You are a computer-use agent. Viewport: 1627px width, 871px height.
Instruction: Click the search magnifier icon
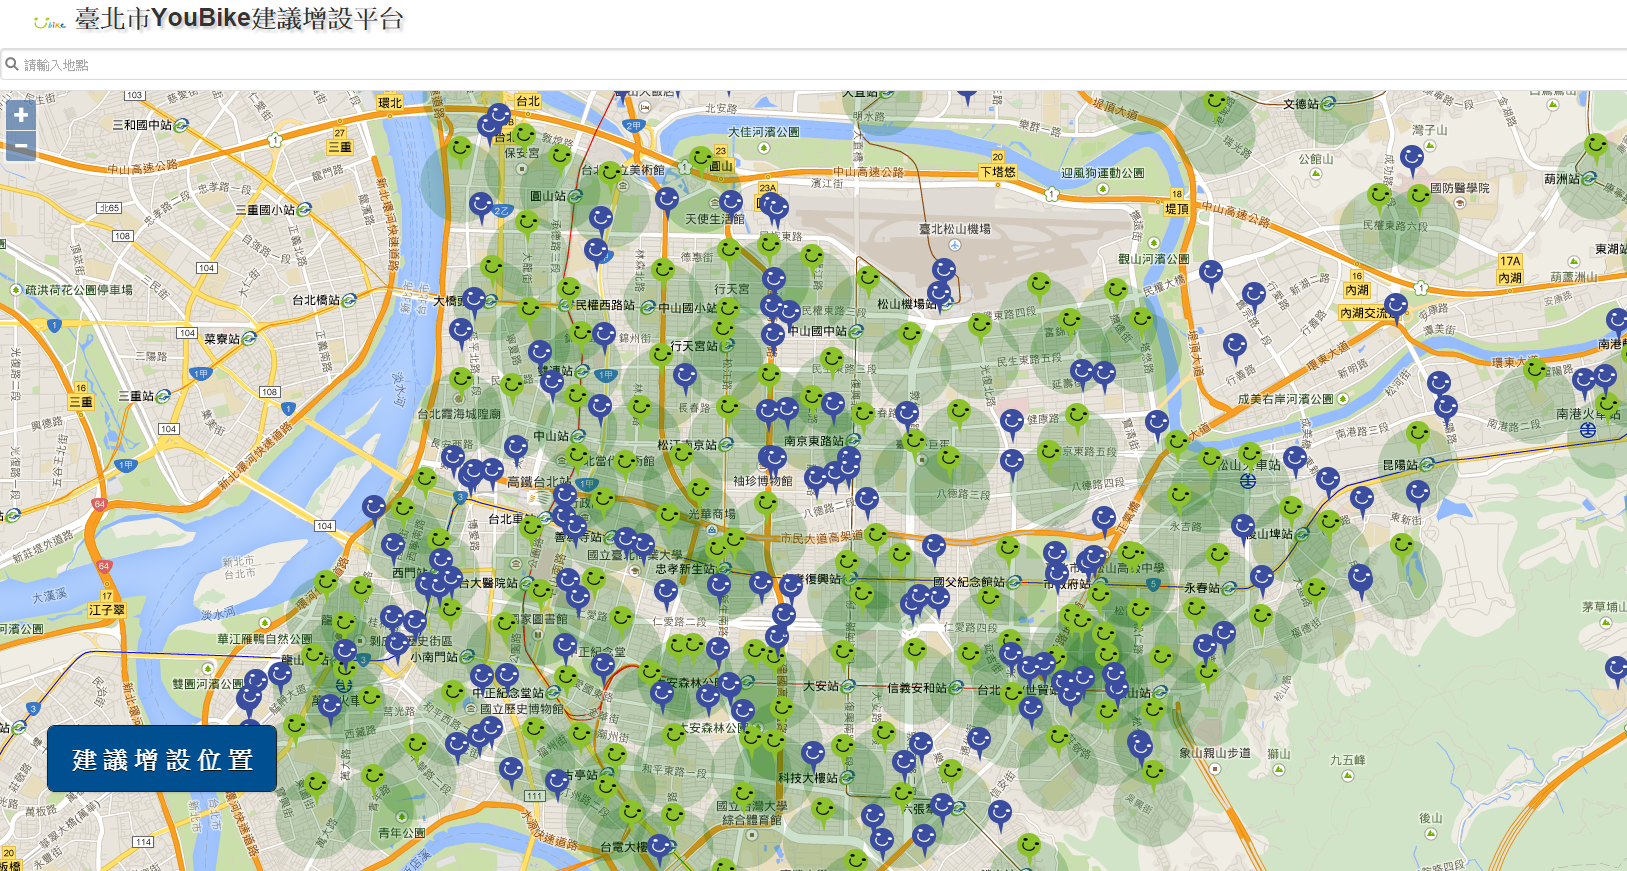pyautogui.click(x=12, y=64)
